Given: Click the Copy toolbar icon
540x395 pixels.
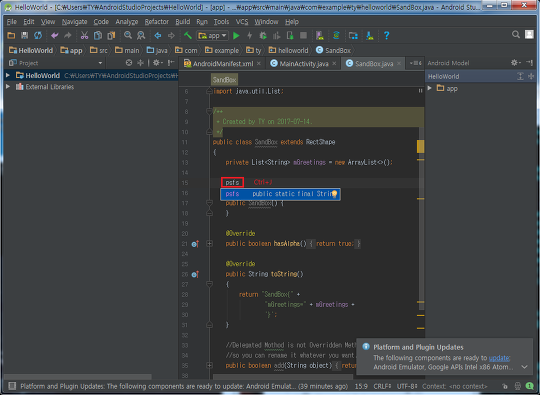Looking at the screenshot, I should 98,35.
